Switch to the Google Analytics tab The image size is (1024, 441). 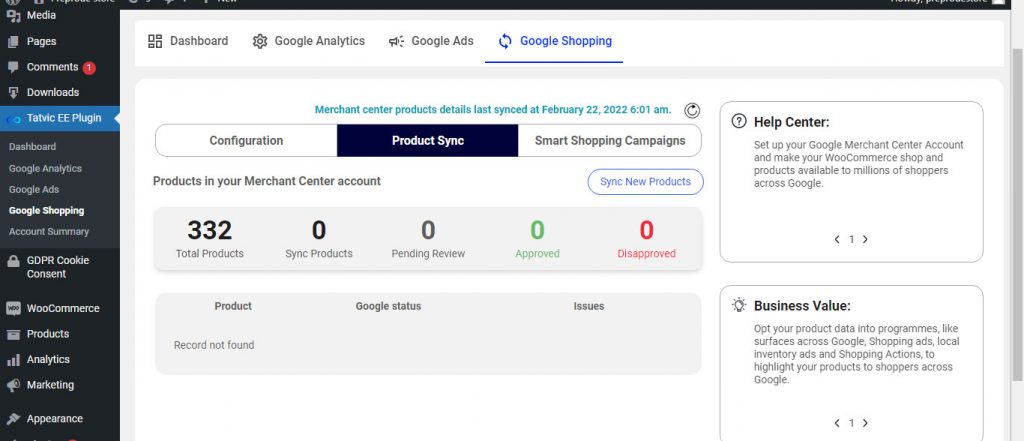(309, 41)
